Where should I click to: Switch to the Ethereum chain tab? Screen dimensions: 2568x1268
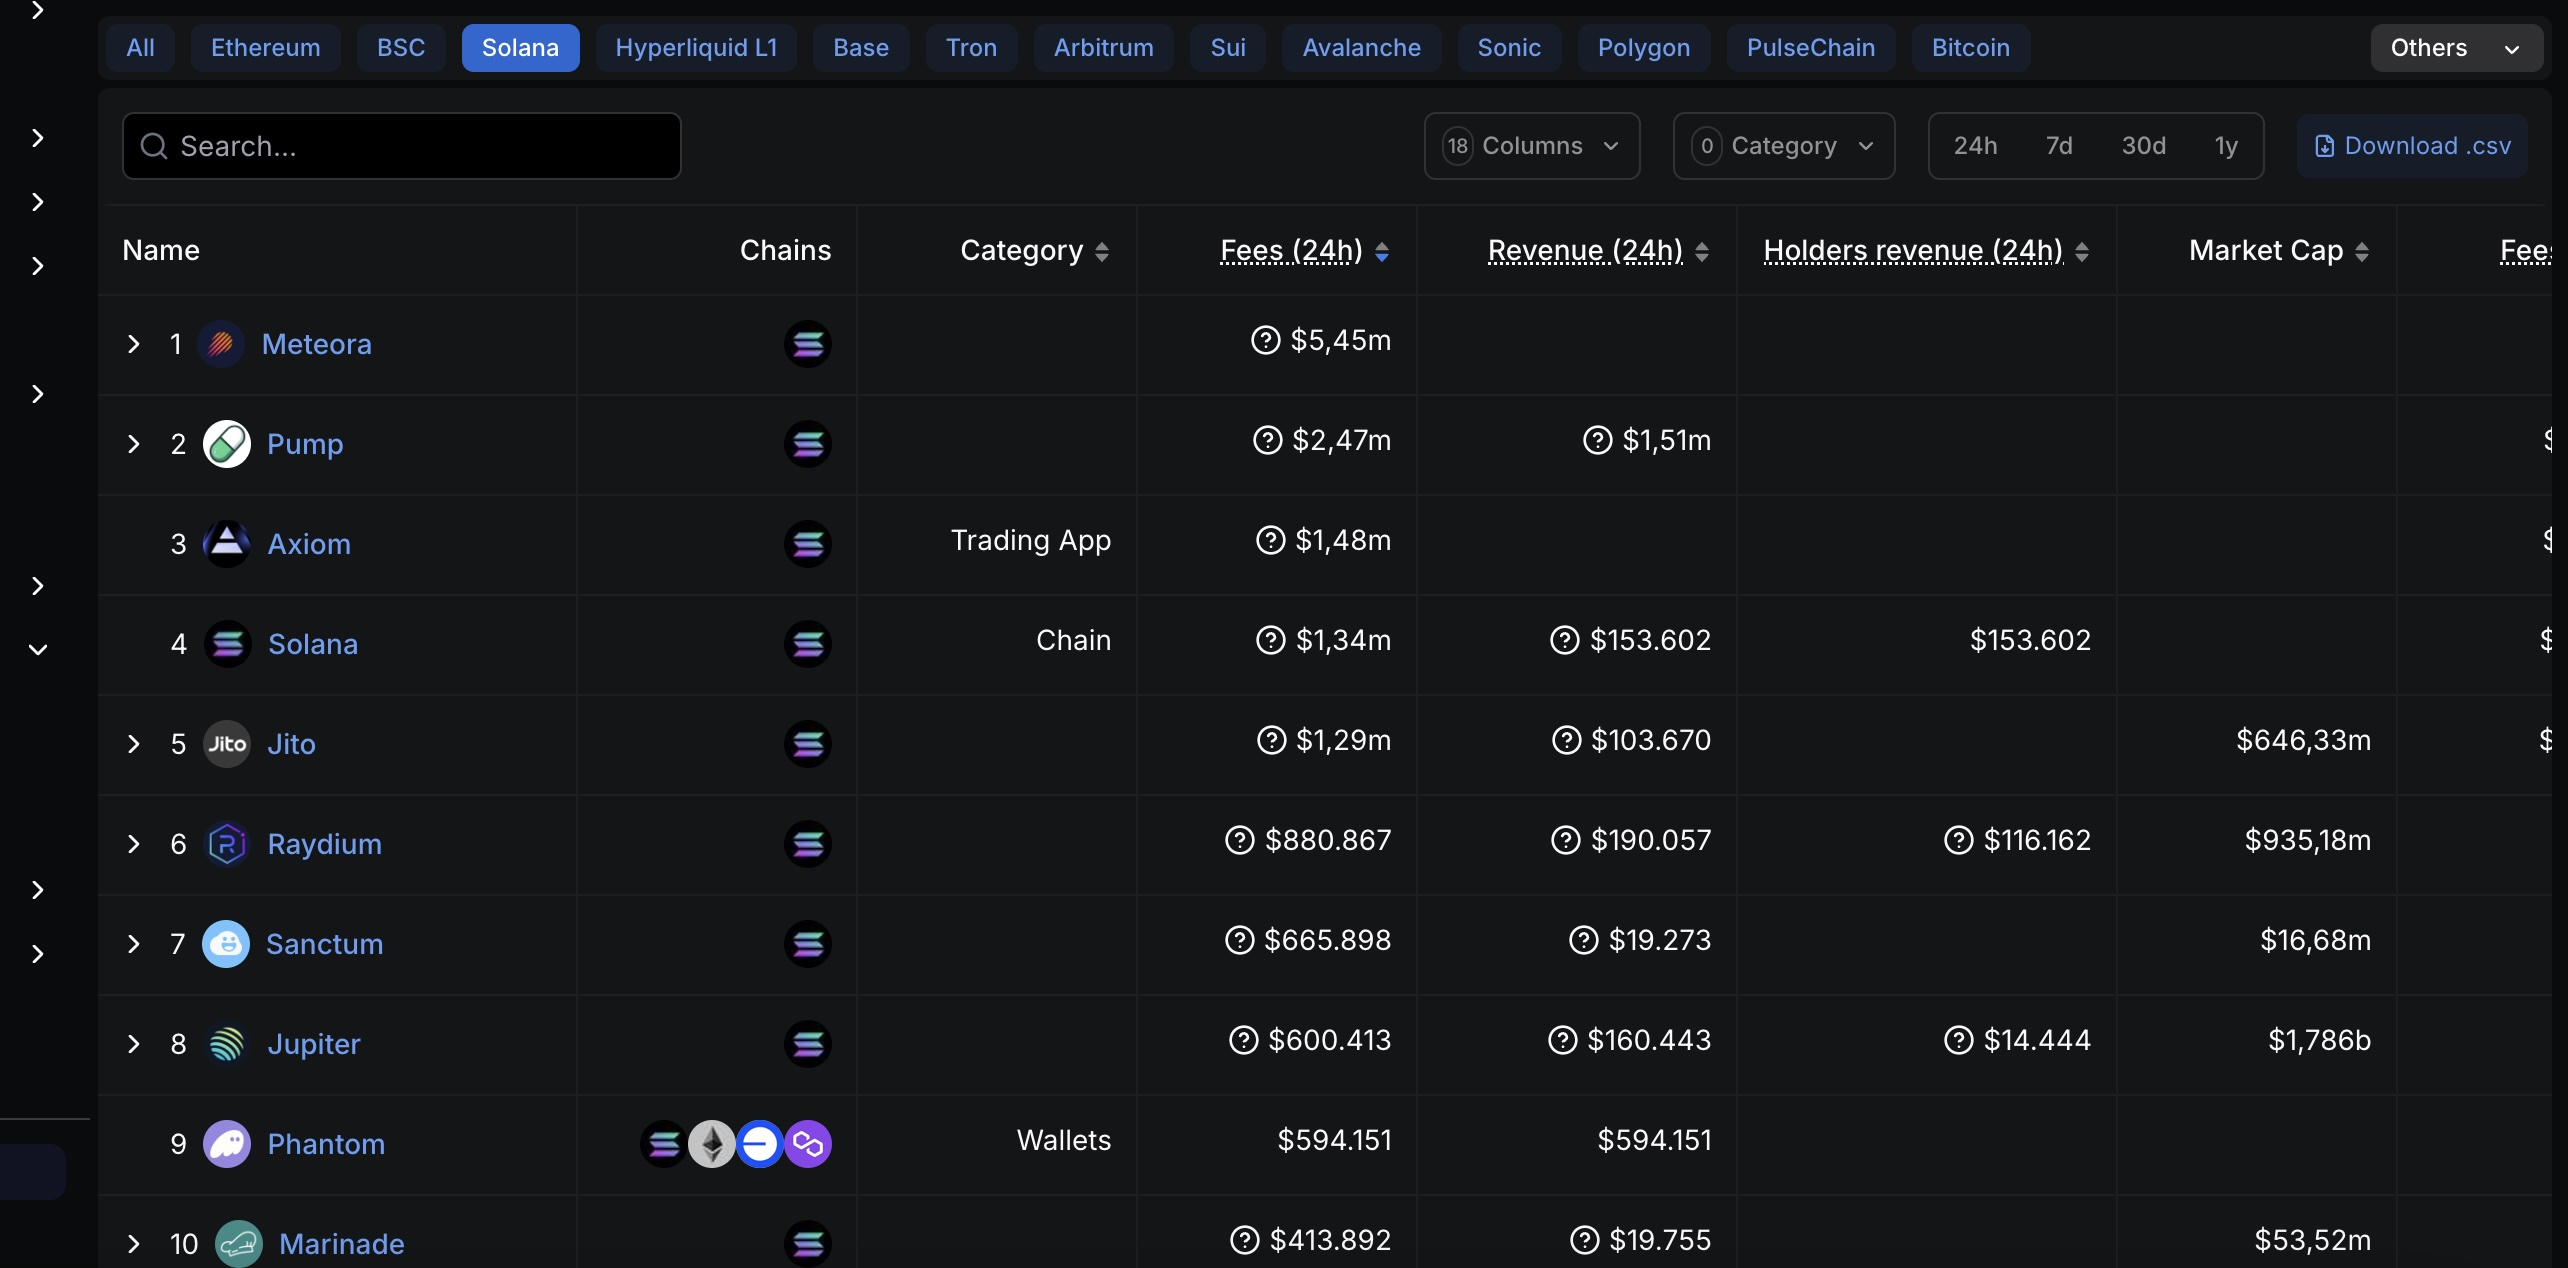coord(266,48)
